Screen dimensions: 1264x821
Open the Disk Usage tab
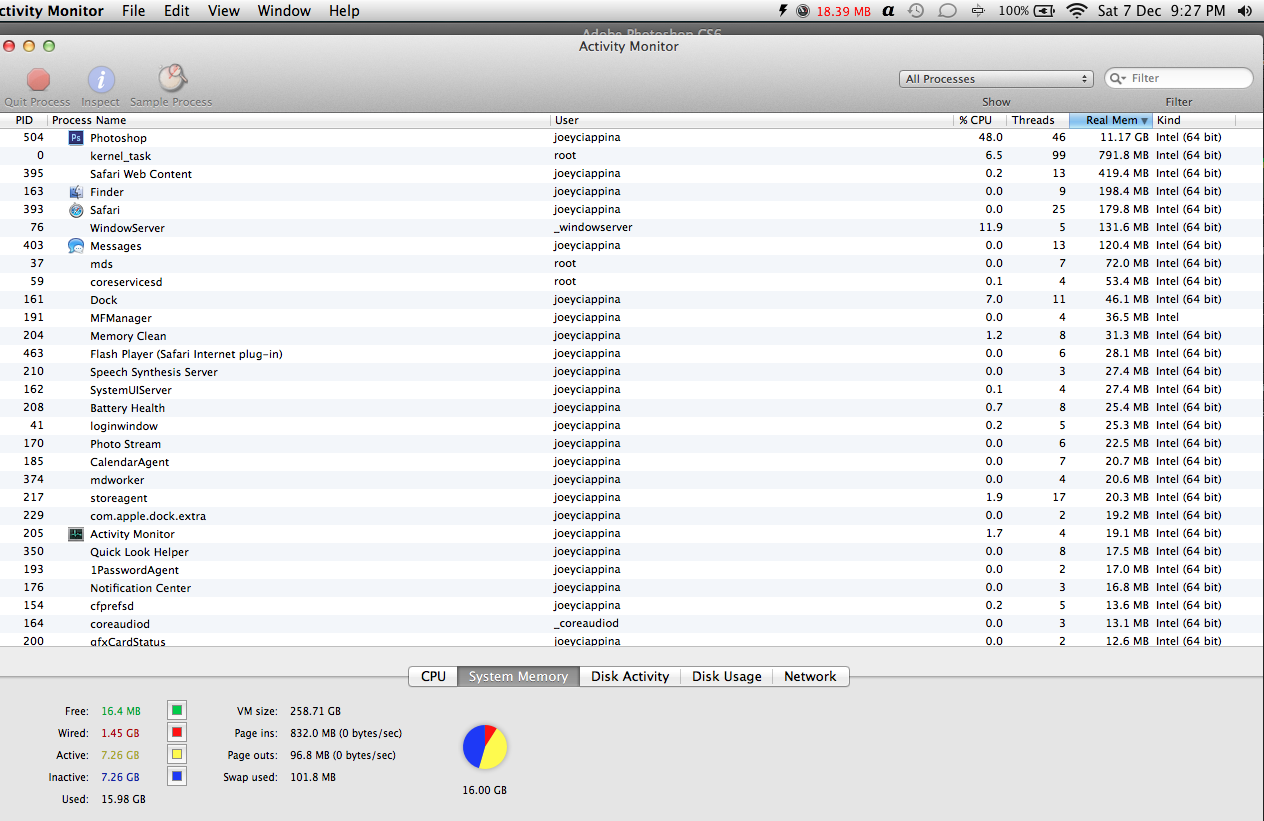click(727, 676)
